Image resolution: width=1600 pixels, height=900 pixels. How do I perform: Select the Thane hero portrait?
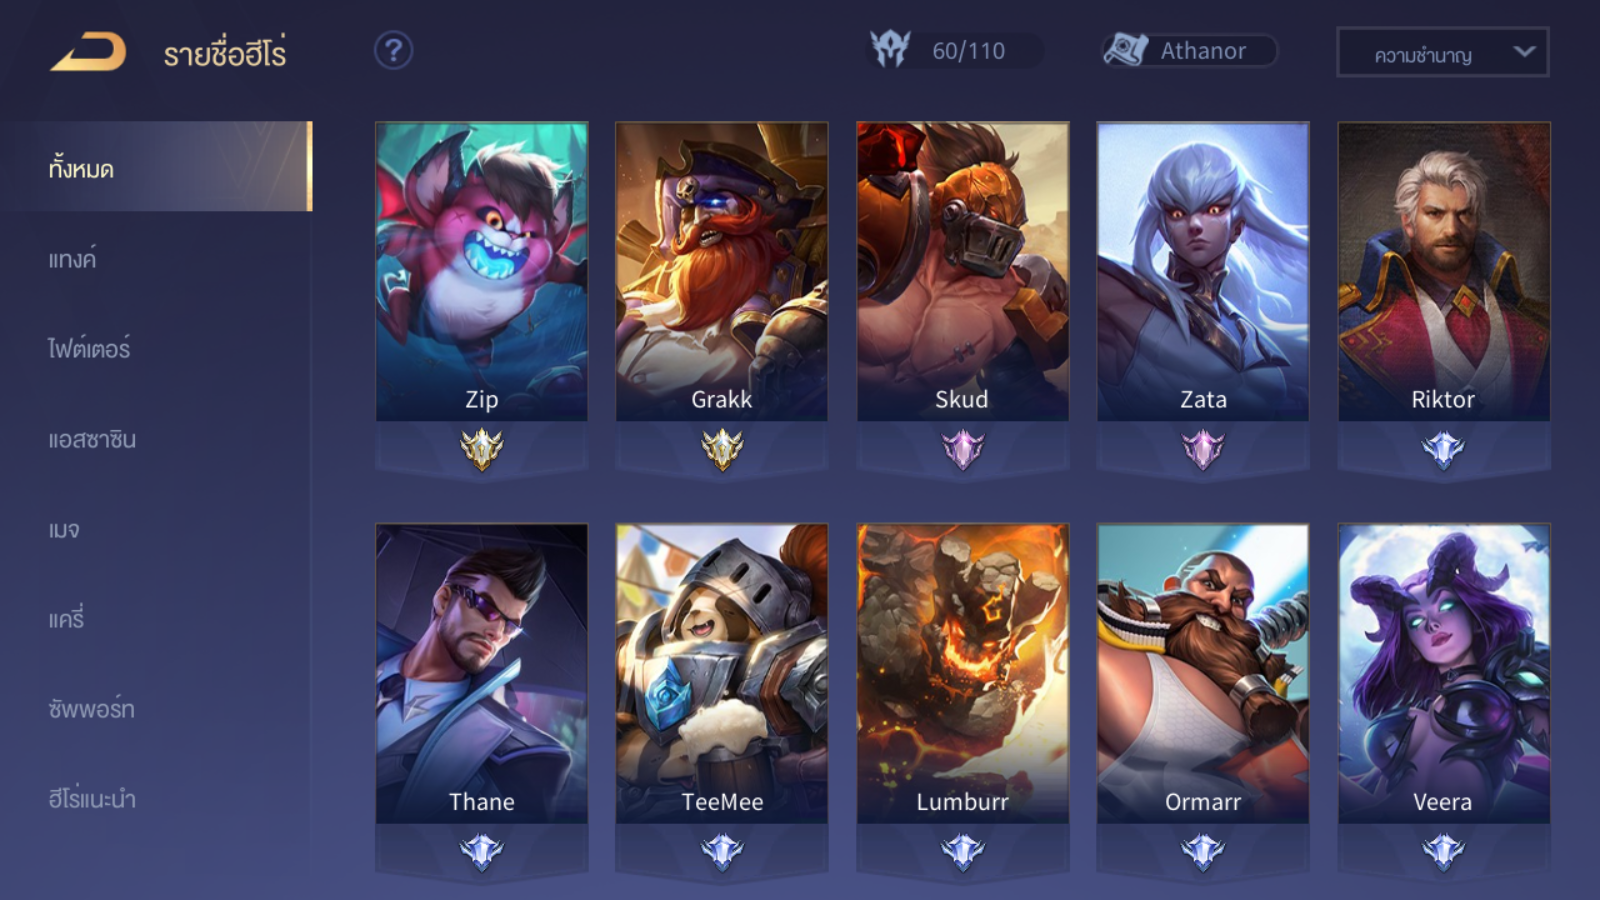point(482,673)
